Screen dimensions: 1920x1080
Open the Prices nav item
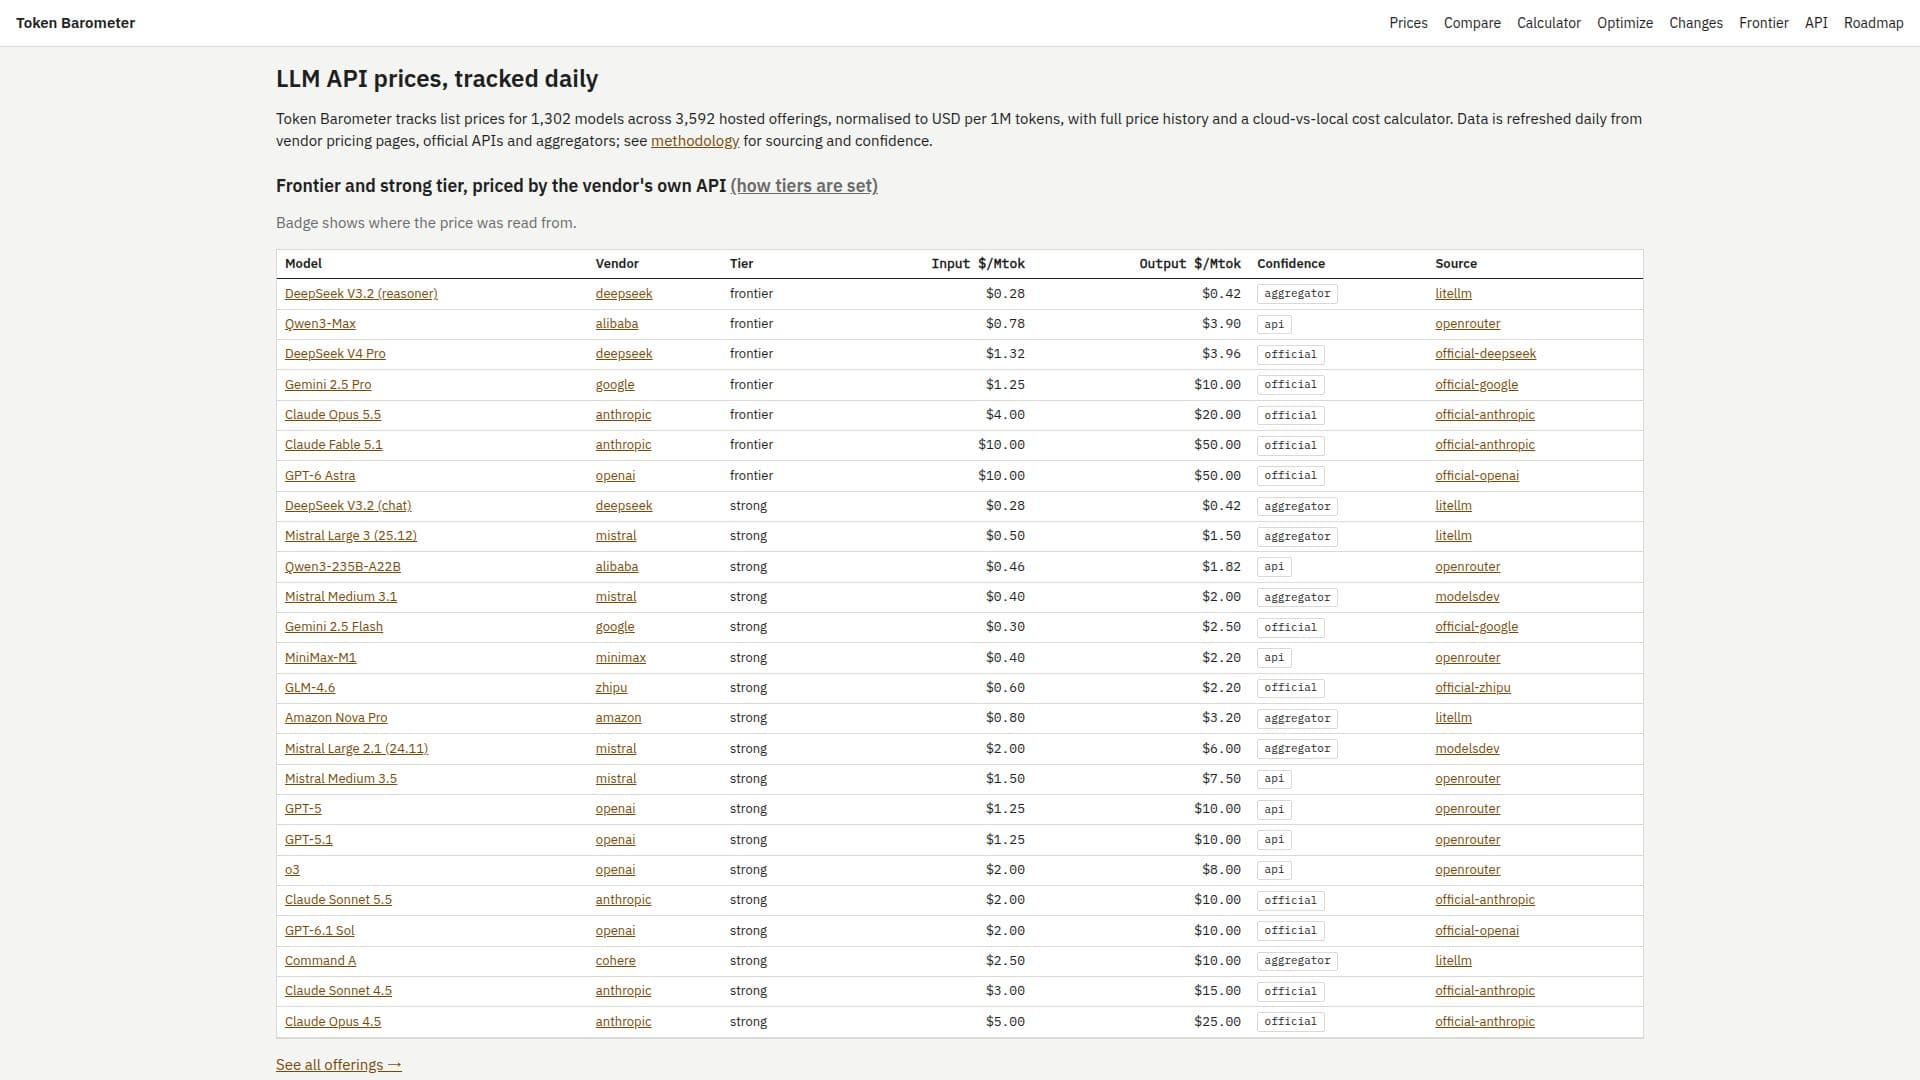pos(1408,23)
